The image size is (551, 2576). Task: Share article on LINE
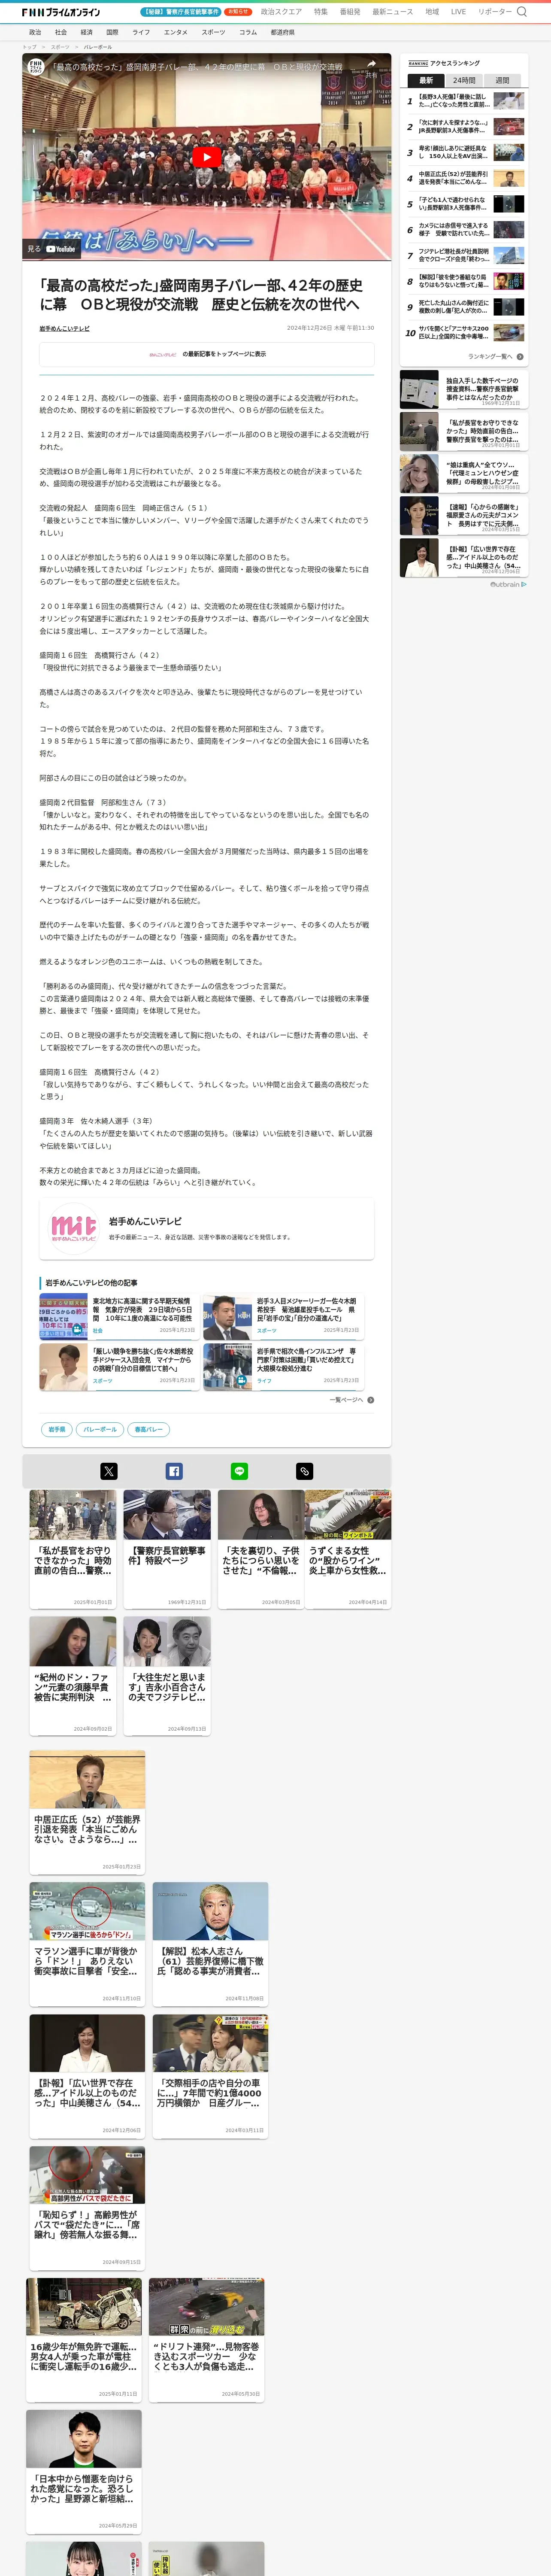(239, 1471)
